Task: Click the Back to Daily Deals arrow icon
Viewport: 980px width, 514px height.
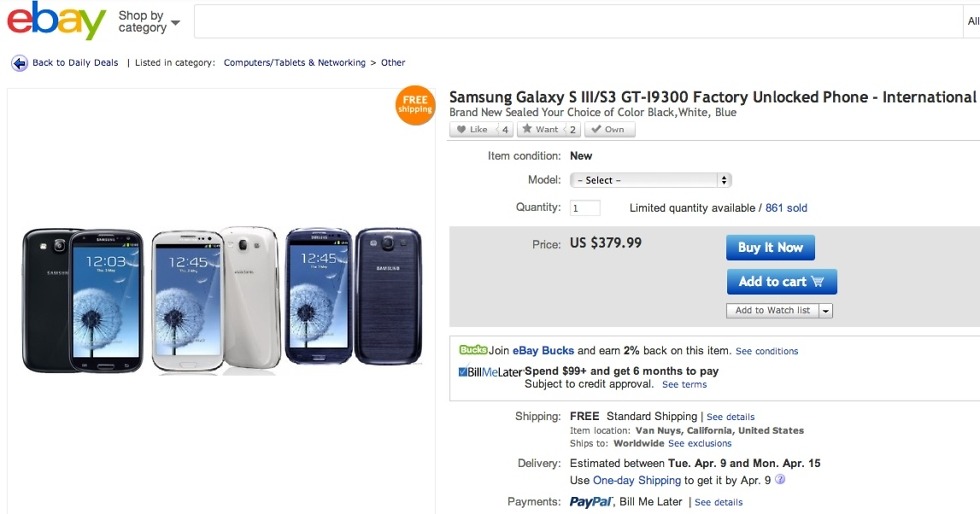Action: (x=19, y=63)
